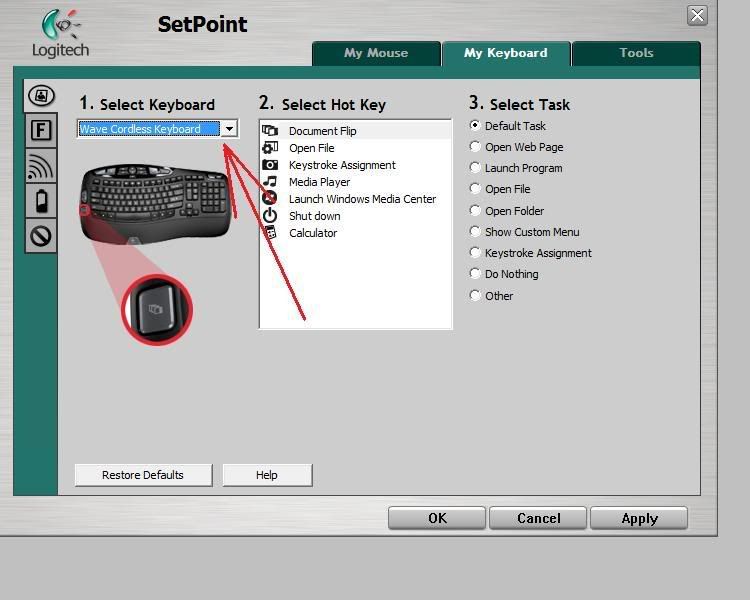The width and height of the screenshot is (750, 600).
Task: Select the Open File task radio button
Action: pyautogui.click(x=474, y=189)
